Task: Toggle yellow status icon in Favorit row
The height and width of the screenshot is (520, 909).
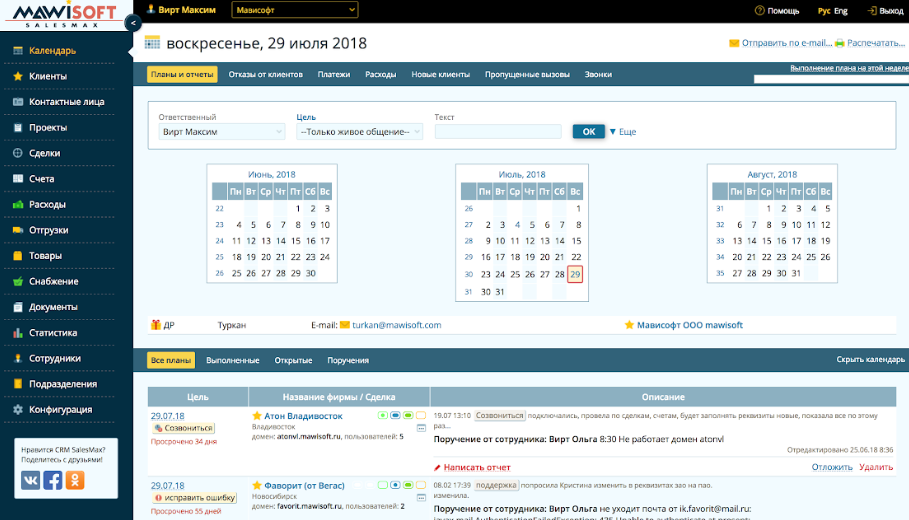Action: (x=421, y=485)
